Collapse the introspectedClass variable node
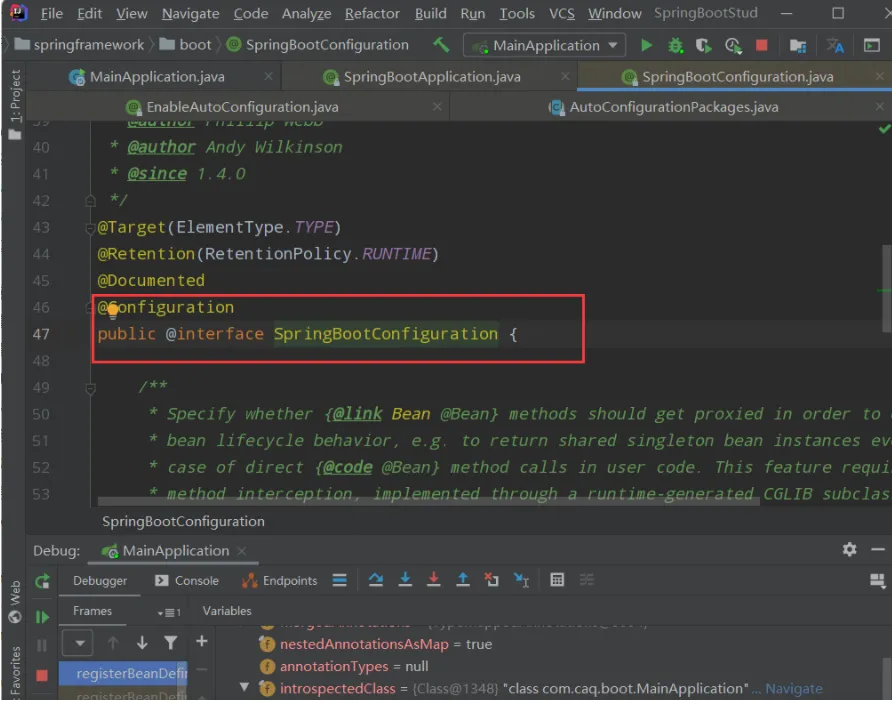 [244, 687]
